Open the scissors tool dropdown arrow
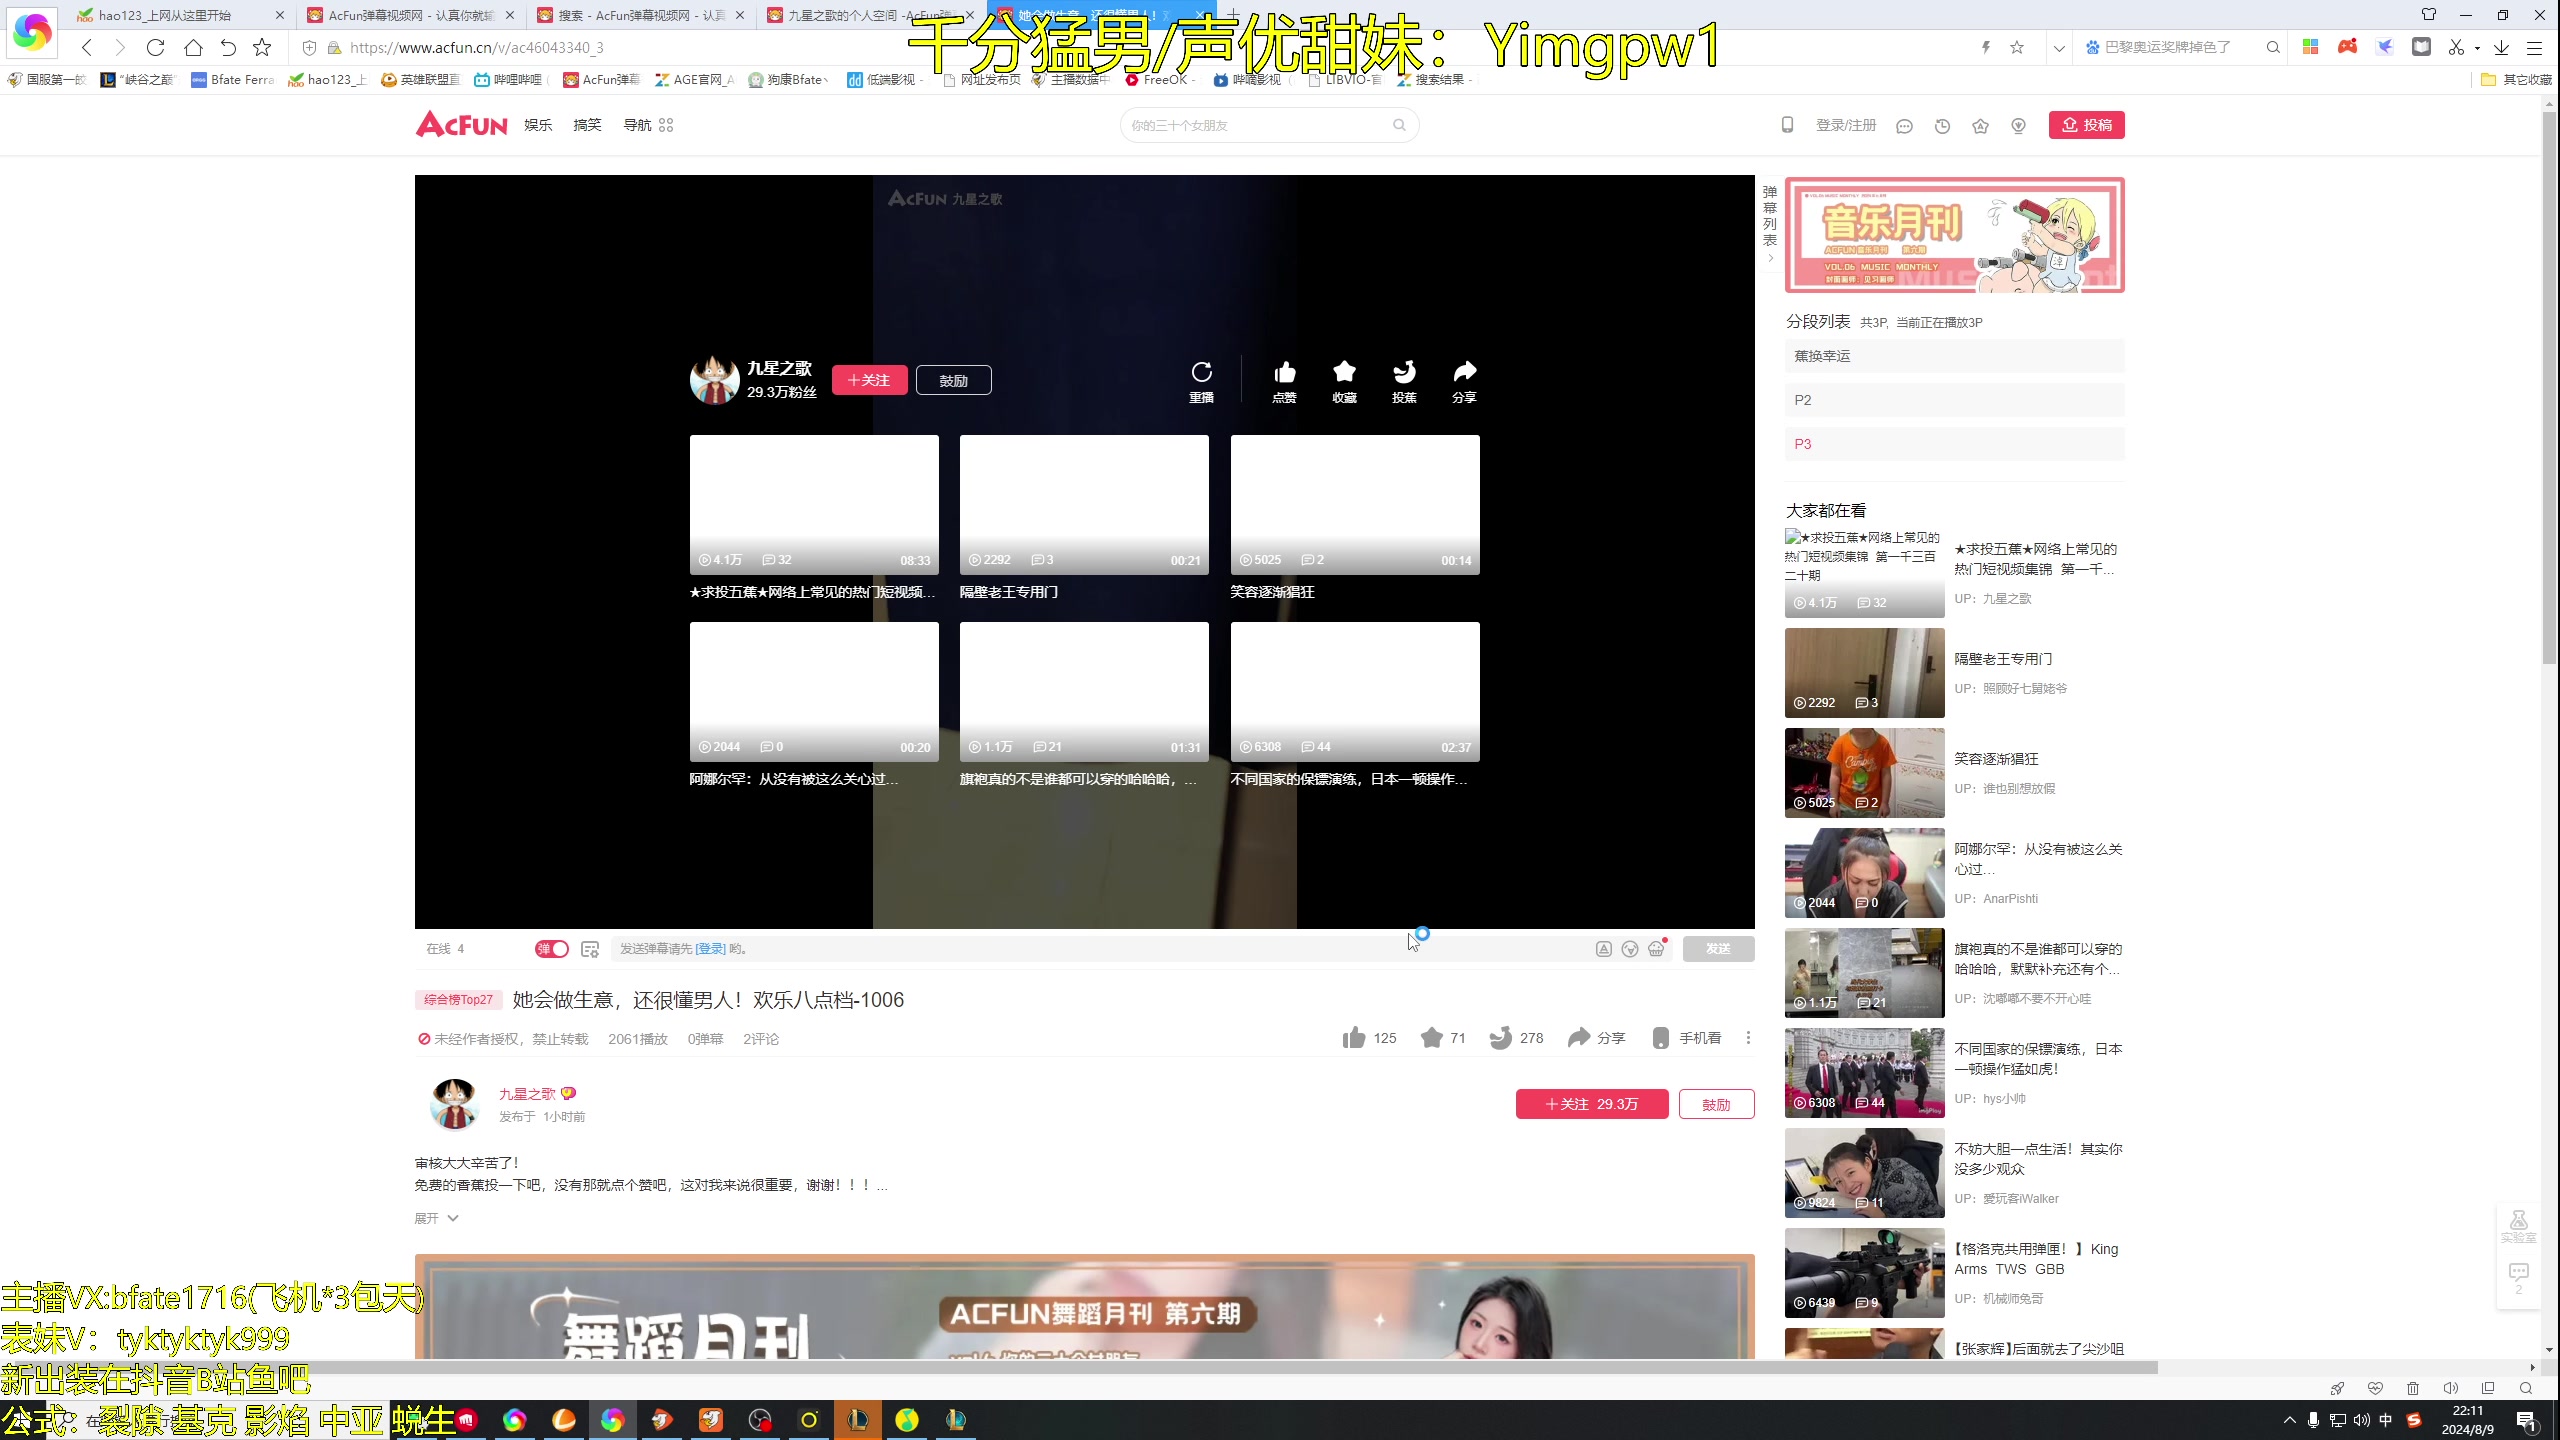 click(x=2477, y=48)
